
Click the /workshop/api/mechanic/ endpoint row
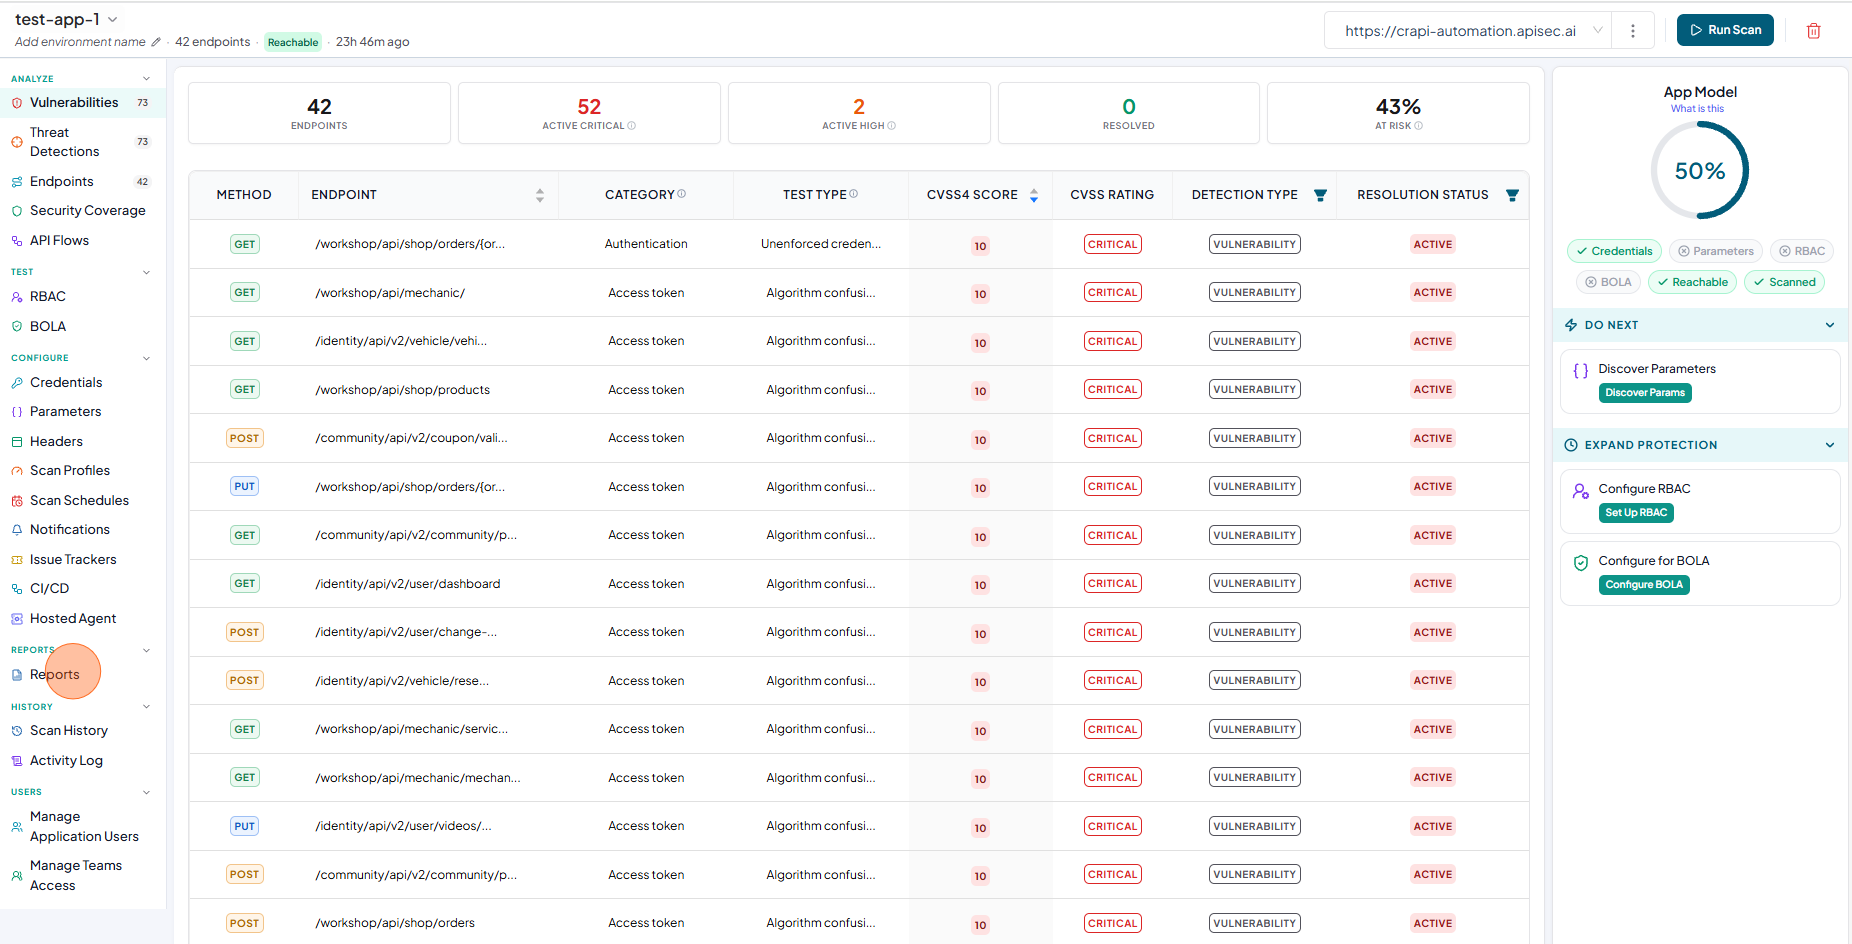[x=858, y=293]
